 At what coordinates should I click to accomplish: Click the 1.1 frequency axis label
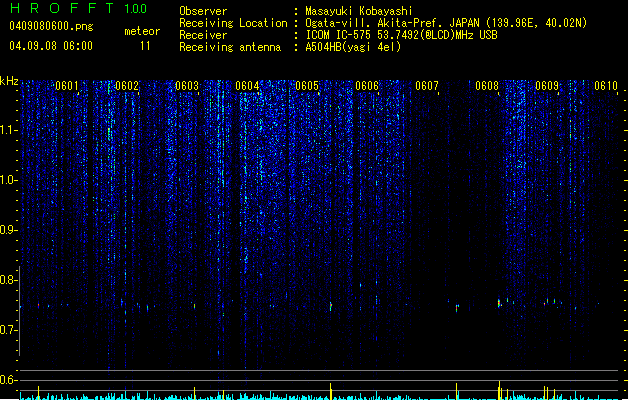tap(9, 130)
